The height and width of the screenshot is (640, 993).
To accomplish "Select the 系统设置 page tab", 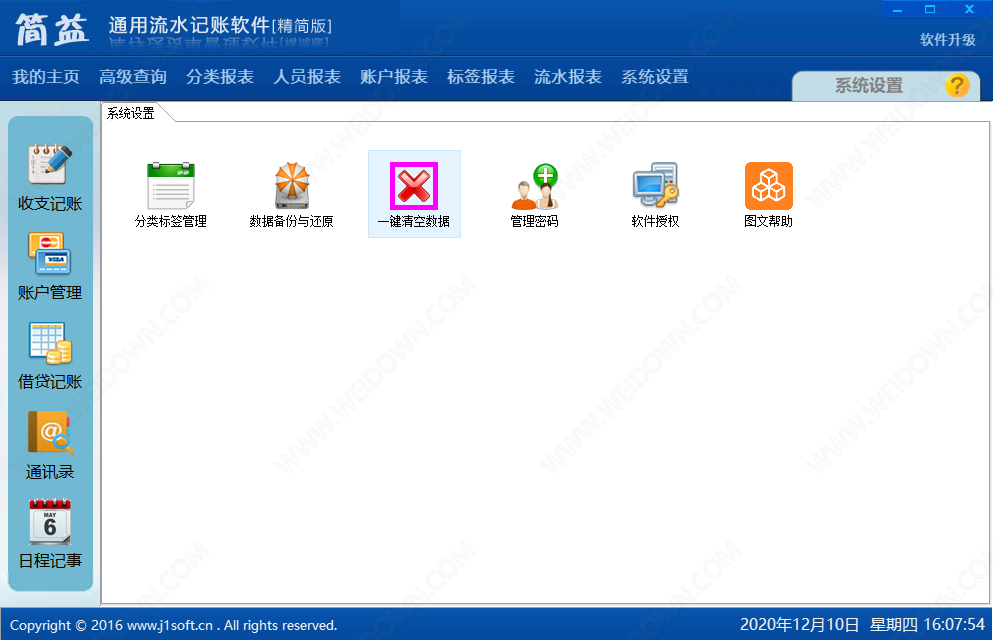I will click(131, 113).
